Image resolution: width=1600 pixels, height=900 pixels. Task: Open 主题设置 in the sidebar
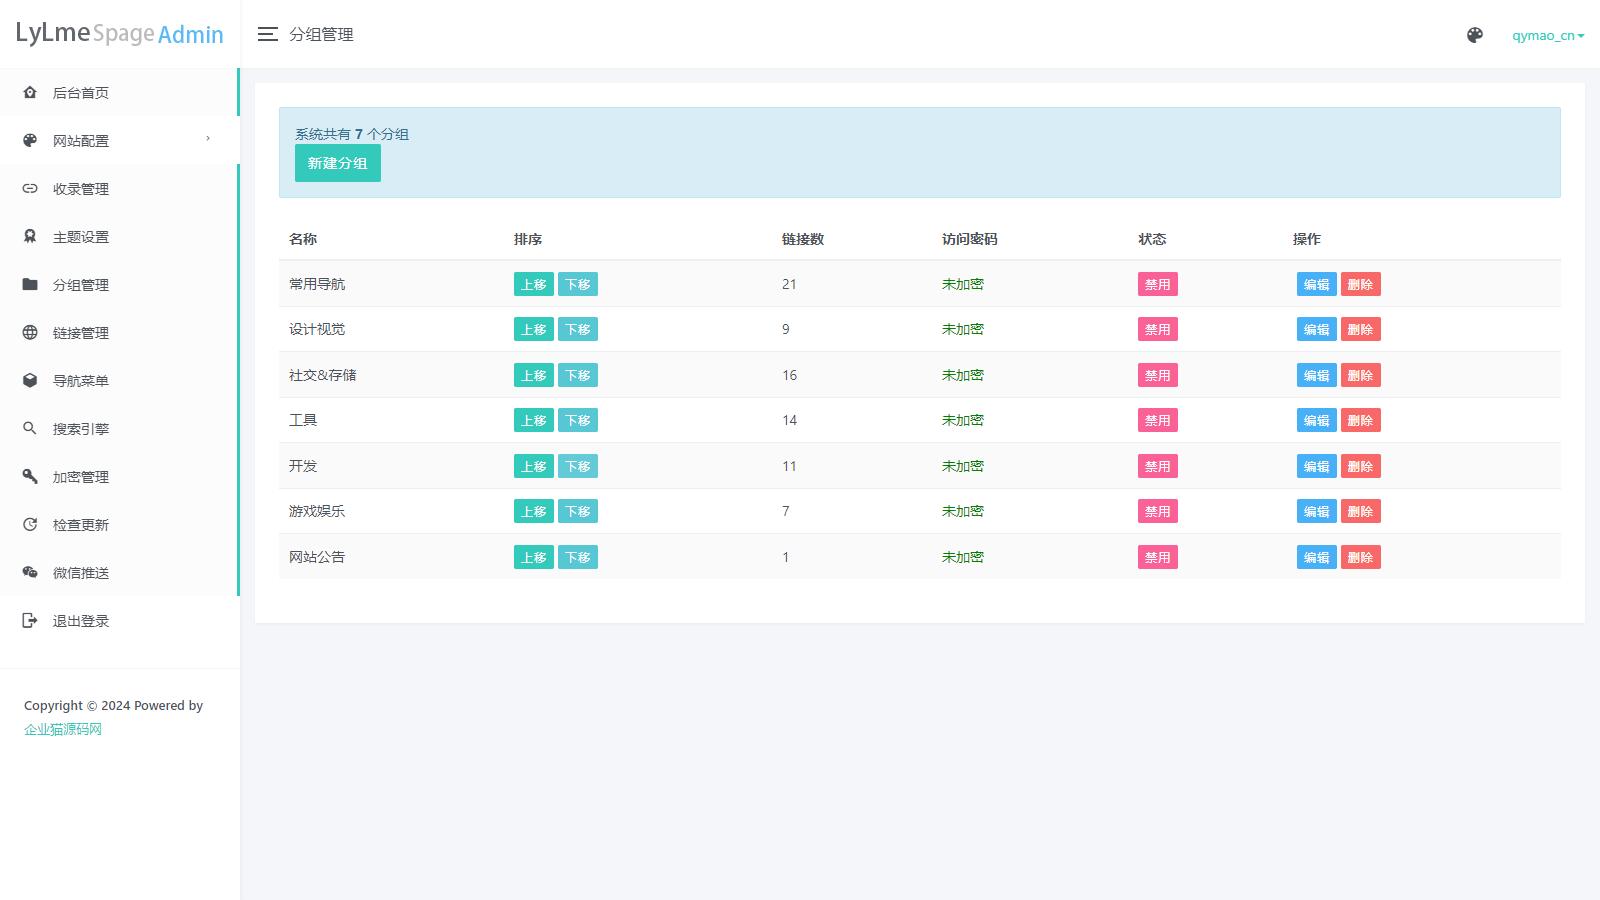(81, 237)
